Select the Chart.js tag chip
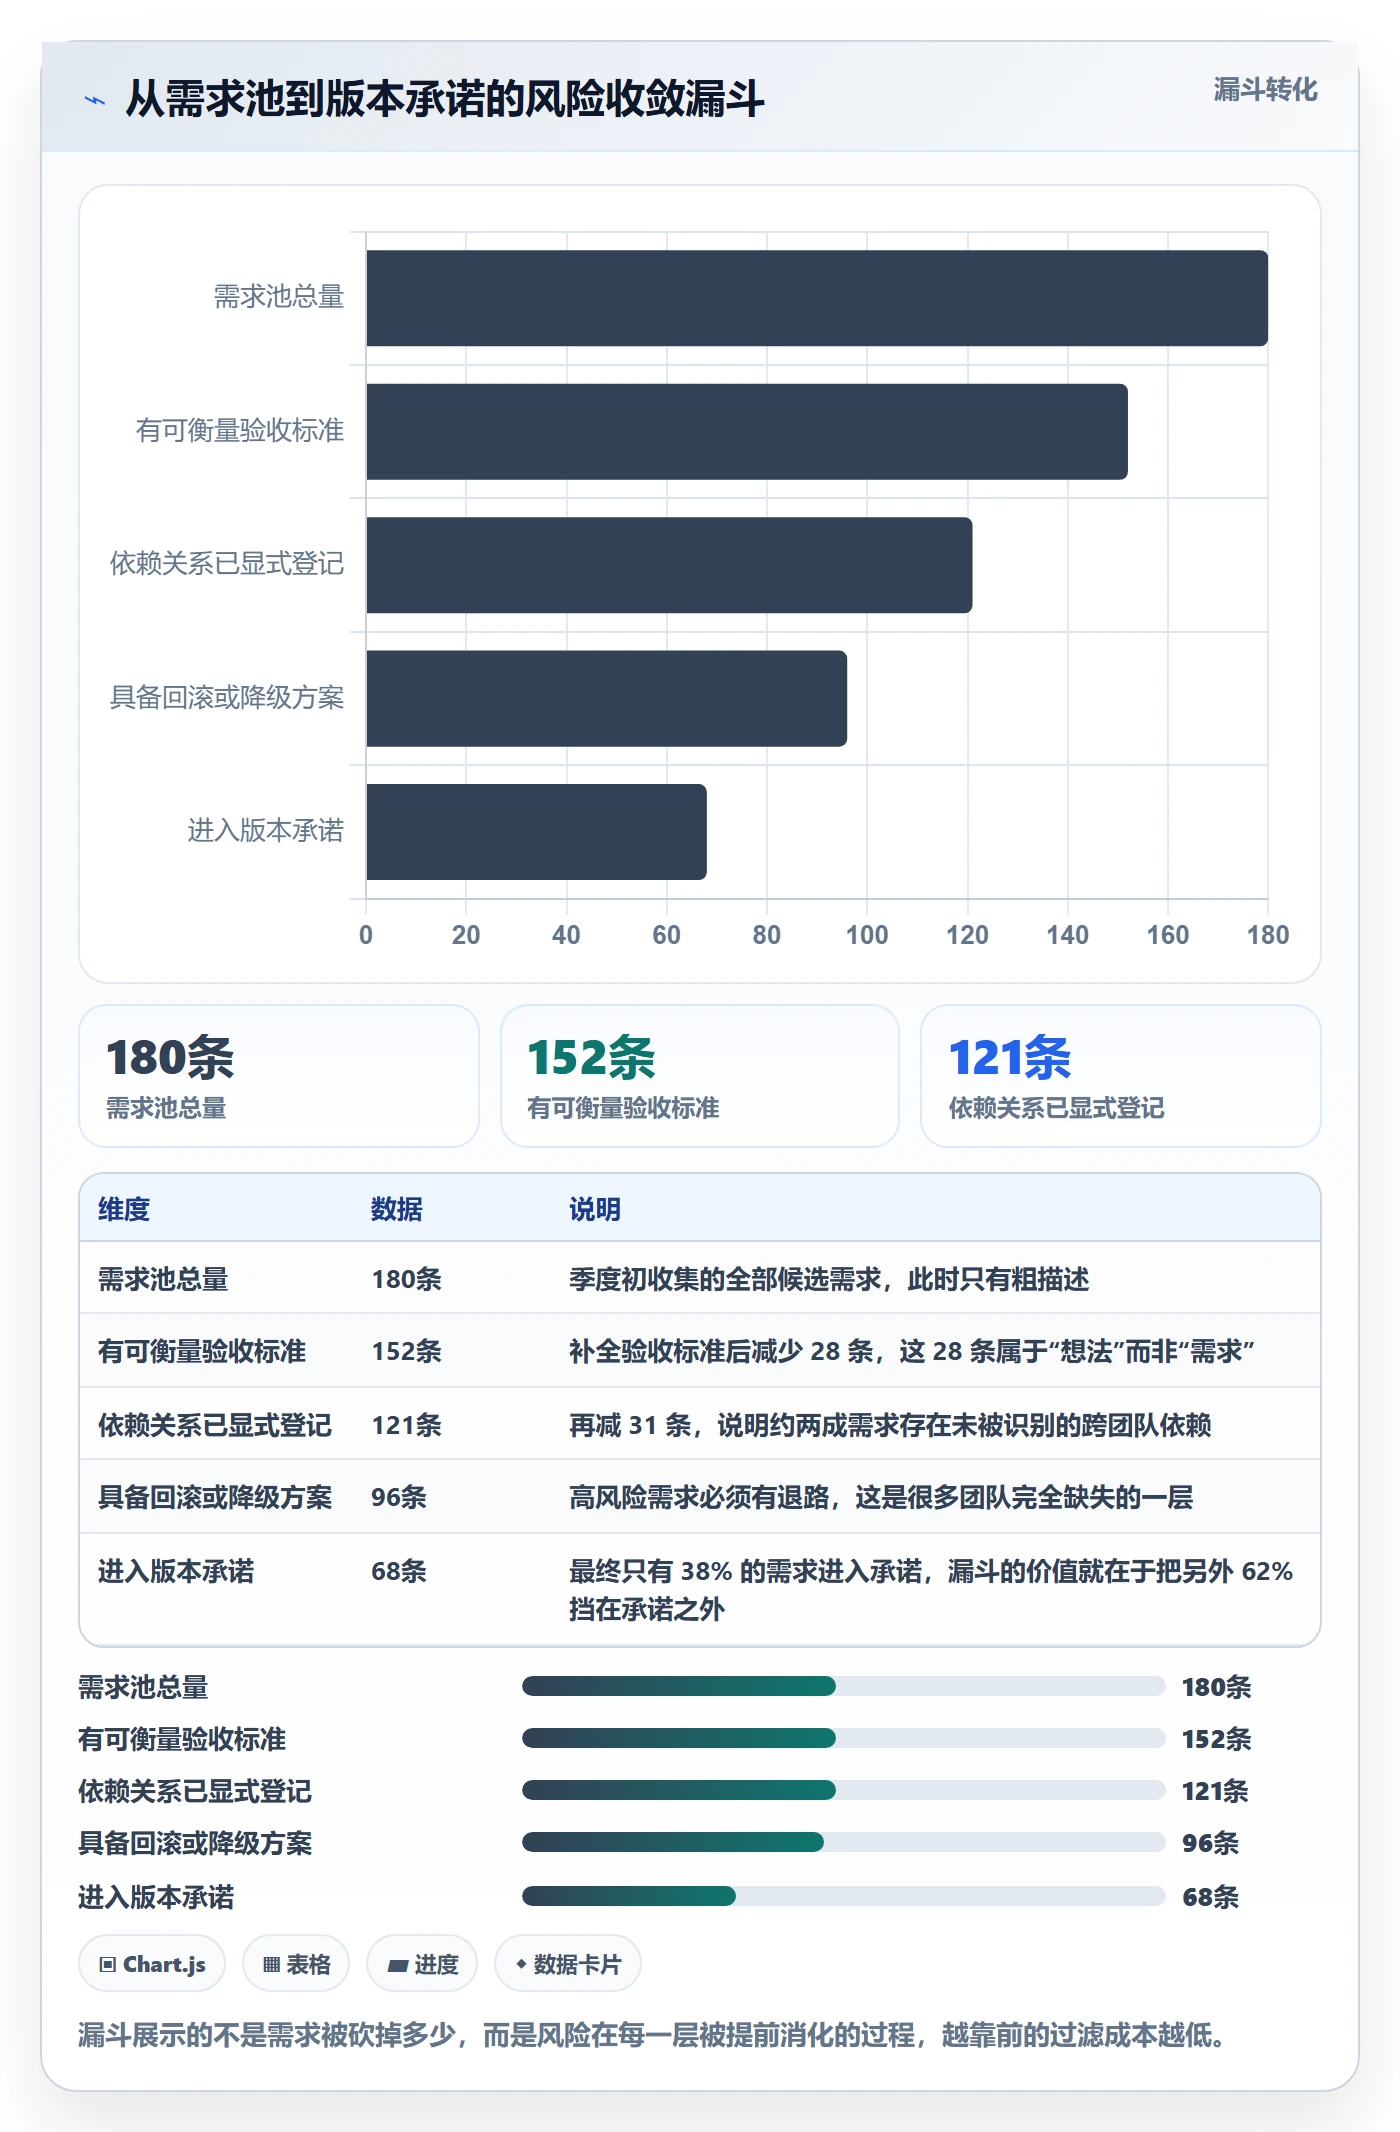The width and height of the screenshot is (1400, 2132). point(152,1964)
